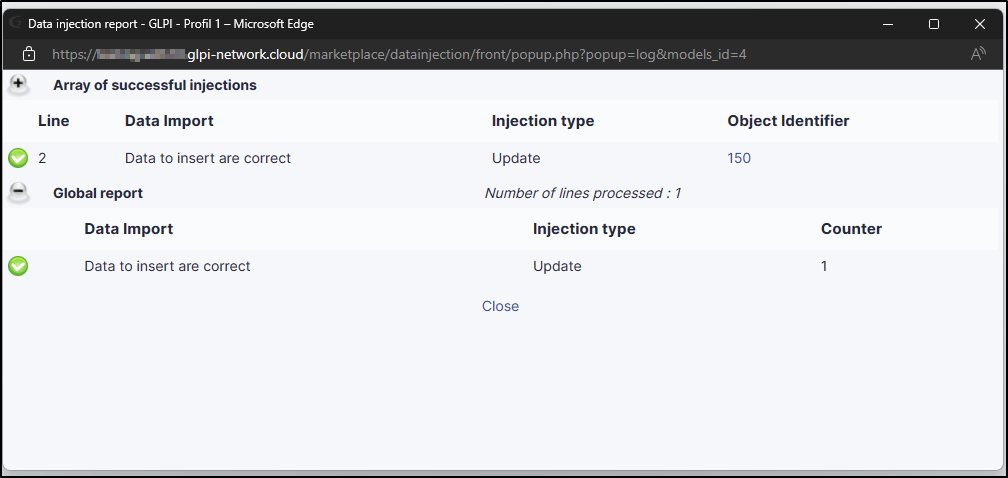Screen dimensions: 1008x478
Task: Click the 'Global report' heading text
Action: click(x=98, y=193)
